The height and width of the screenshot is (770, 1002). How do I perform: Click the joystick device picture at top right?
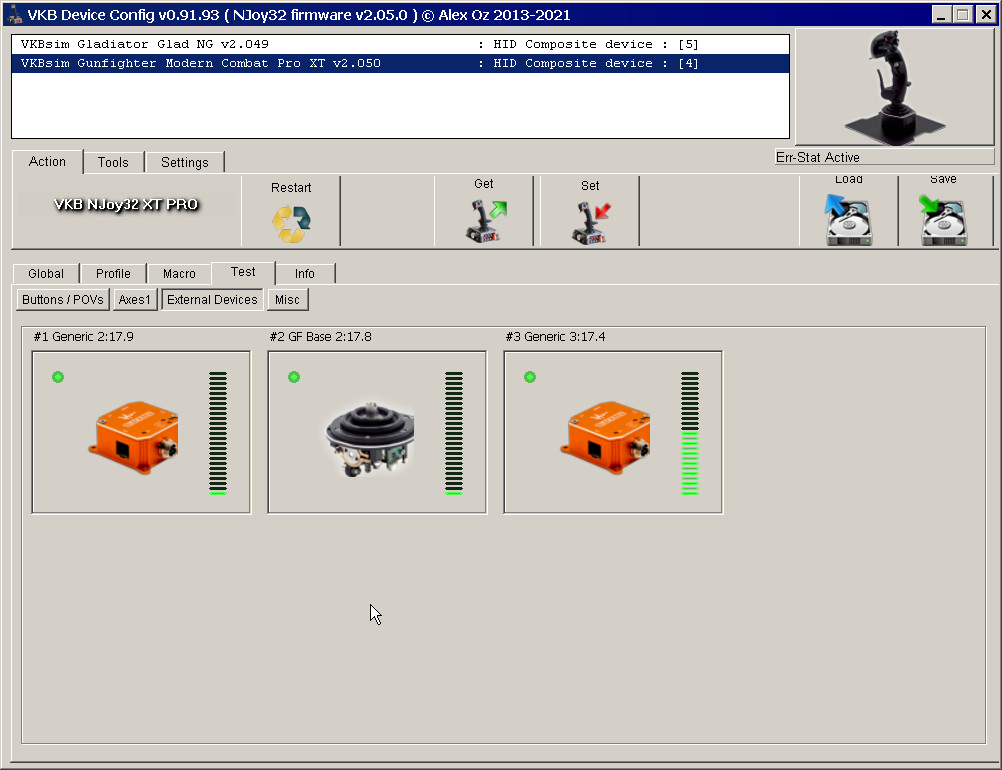pos(894,88)
